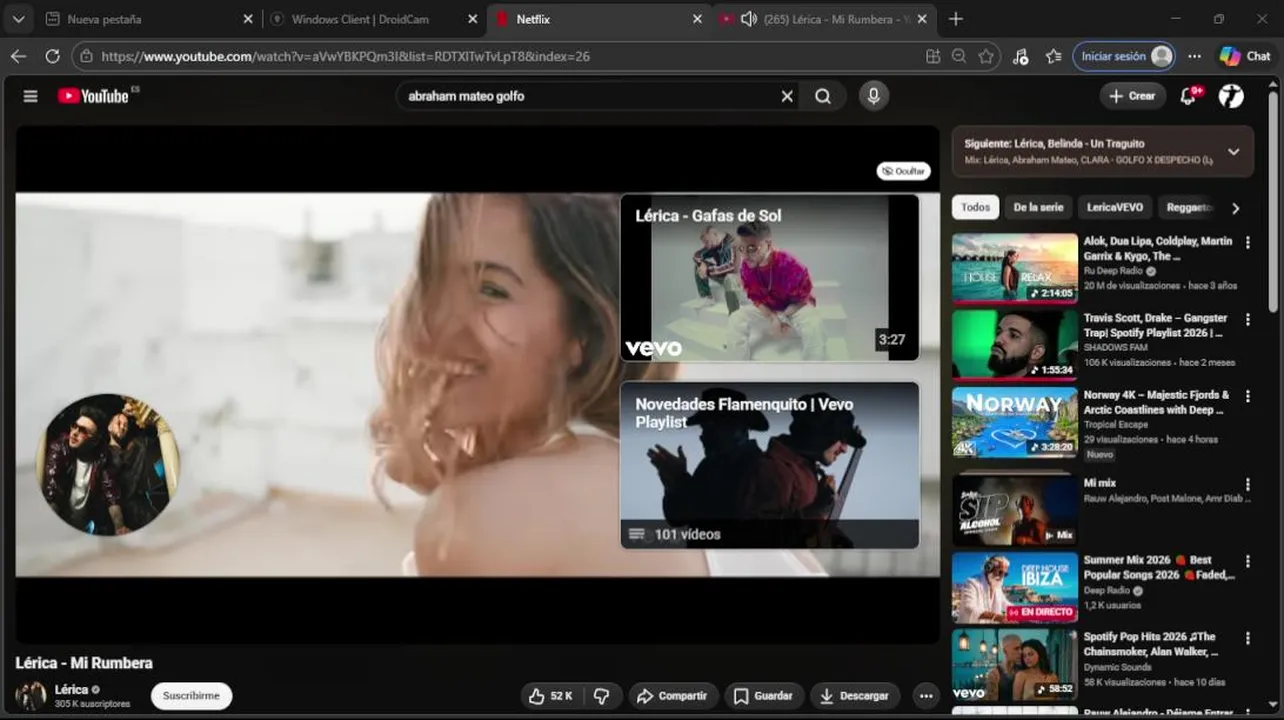Viewport: 1284px width, 720px height.
Task: Open options for Mi mix
Action: point(1247,484)
